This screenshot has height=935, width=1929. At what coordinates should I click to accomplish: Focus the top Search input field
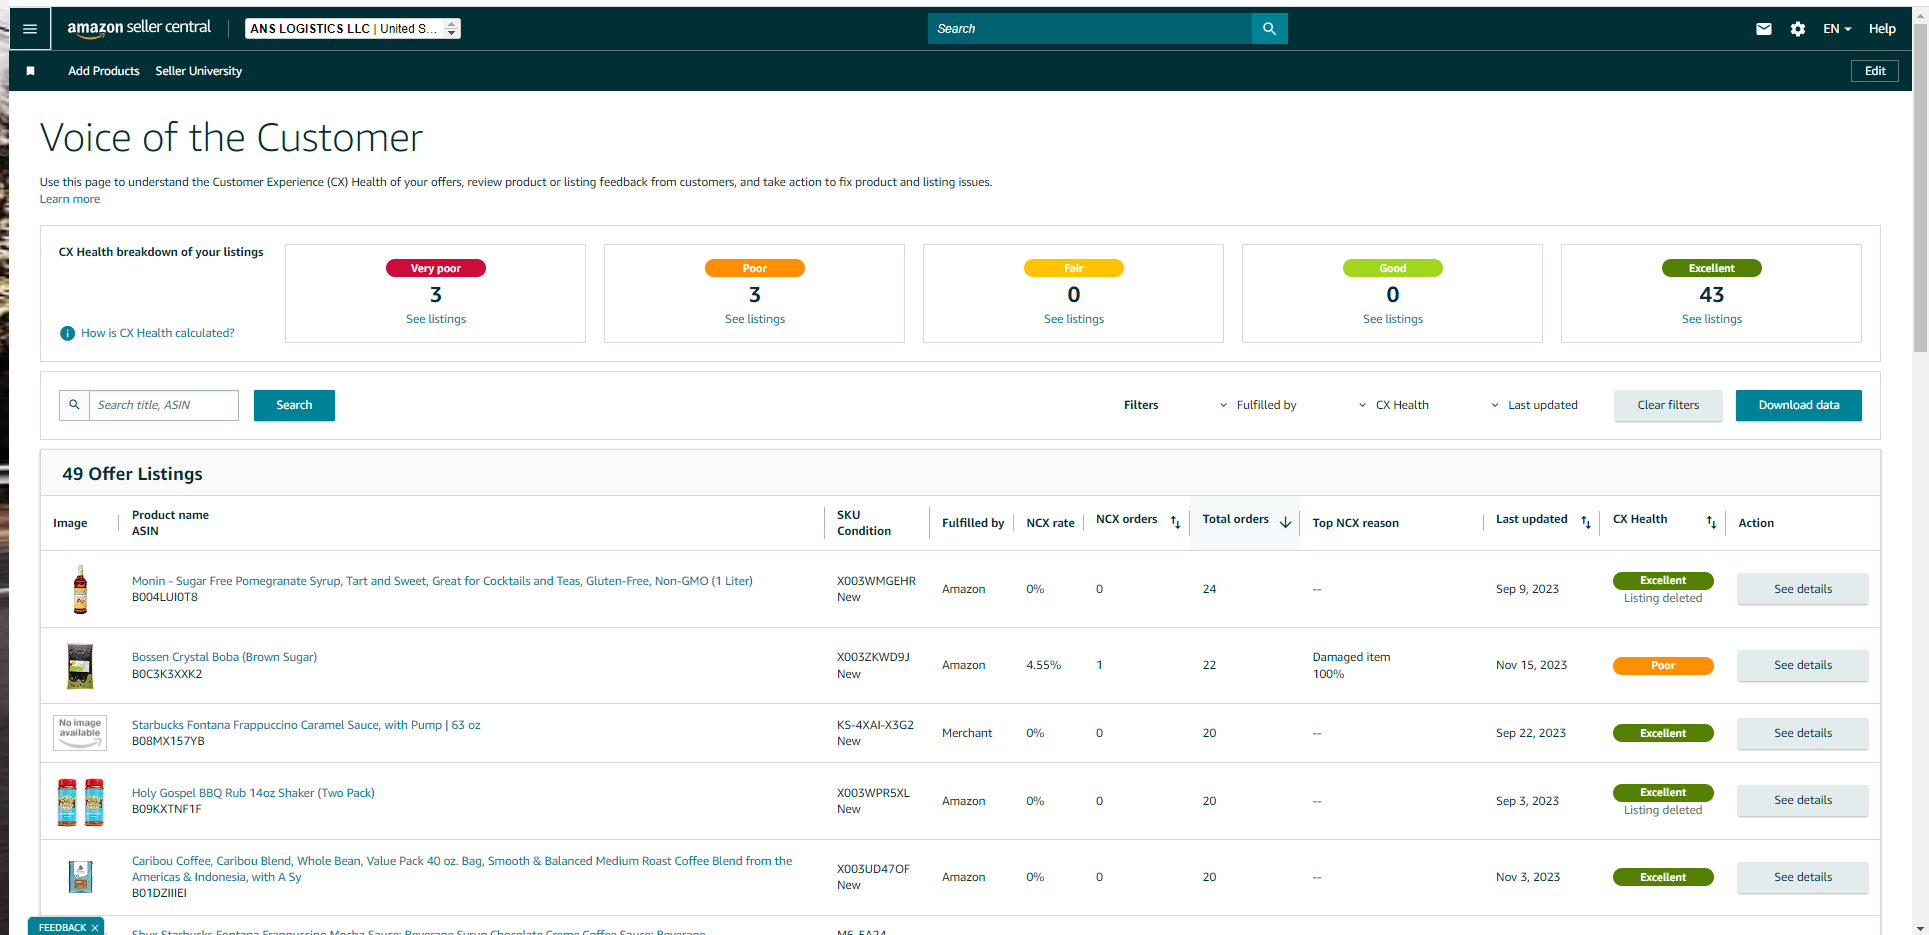click(x=1090, y=29)
